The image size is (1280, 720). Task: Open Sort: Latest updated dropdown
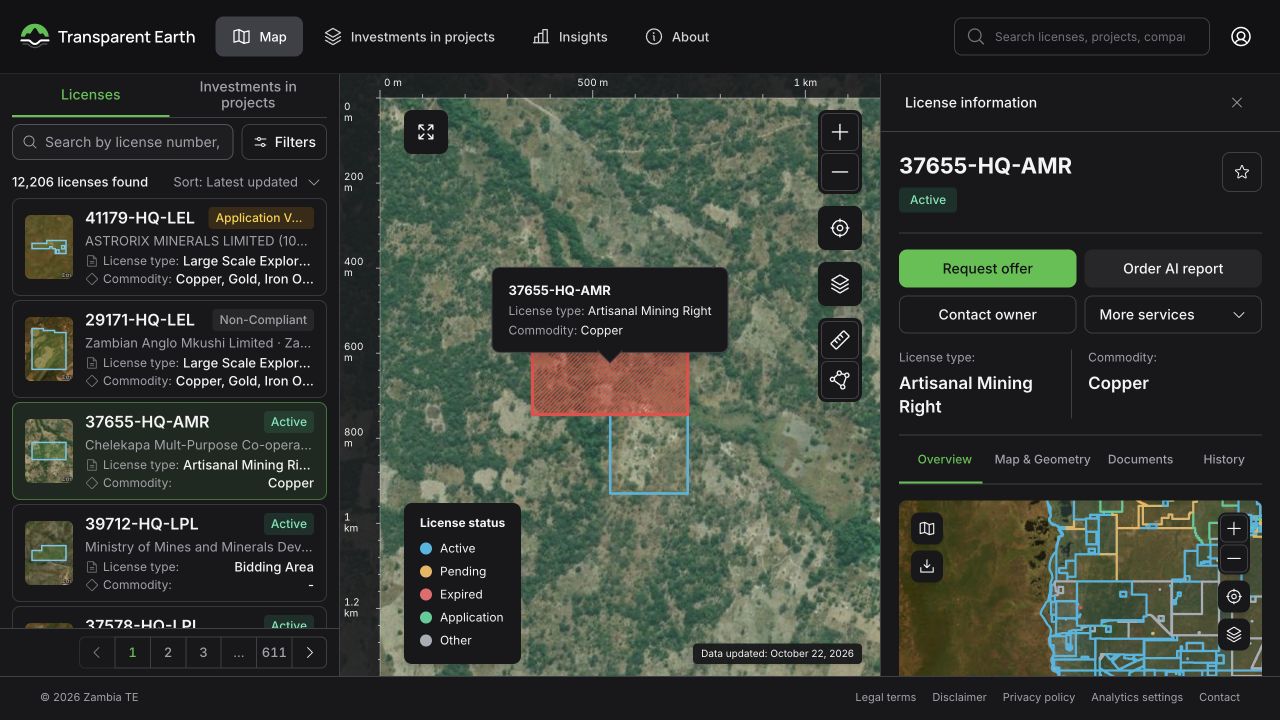point(246,182)
